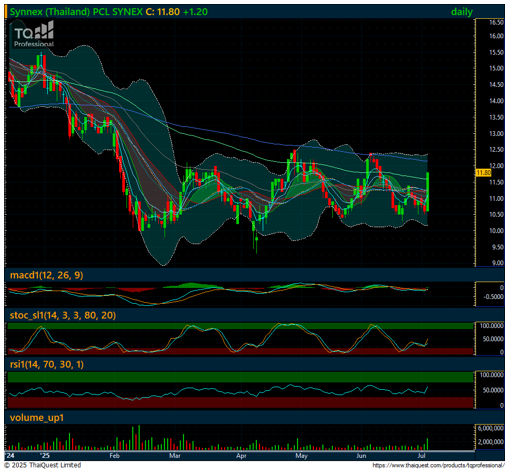
Task: Click the 6,000,000 volume axis label
Action: click(x=490, y=428)
